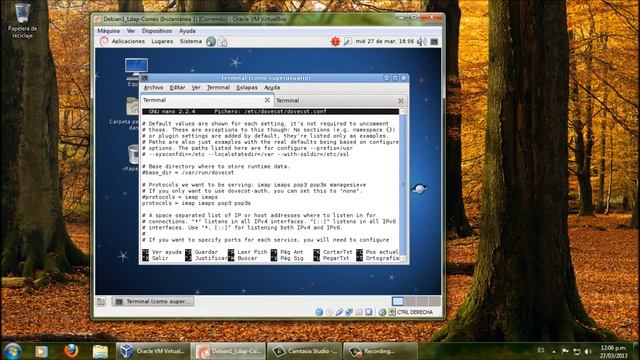Click VirtualBox optical disk indicator

[329, 312]
